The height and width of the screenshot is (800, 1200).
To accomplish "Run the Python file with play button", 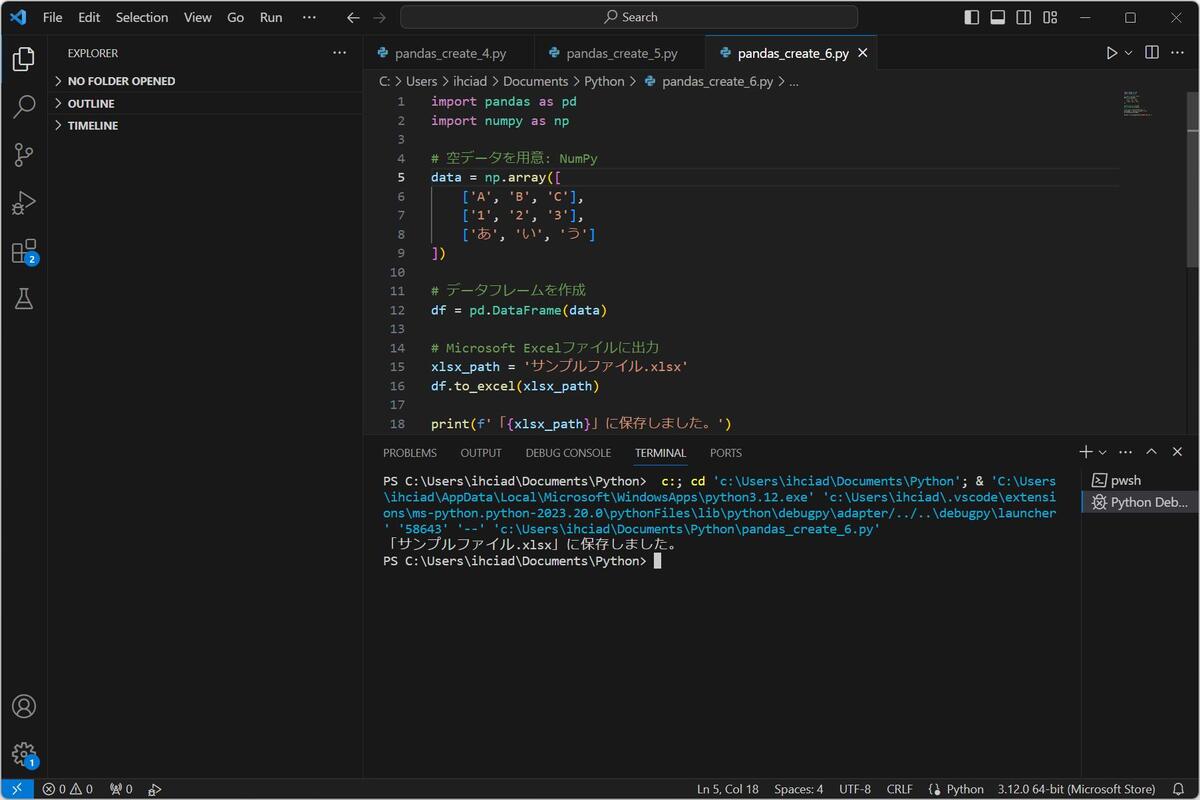I will point(1111,53).
